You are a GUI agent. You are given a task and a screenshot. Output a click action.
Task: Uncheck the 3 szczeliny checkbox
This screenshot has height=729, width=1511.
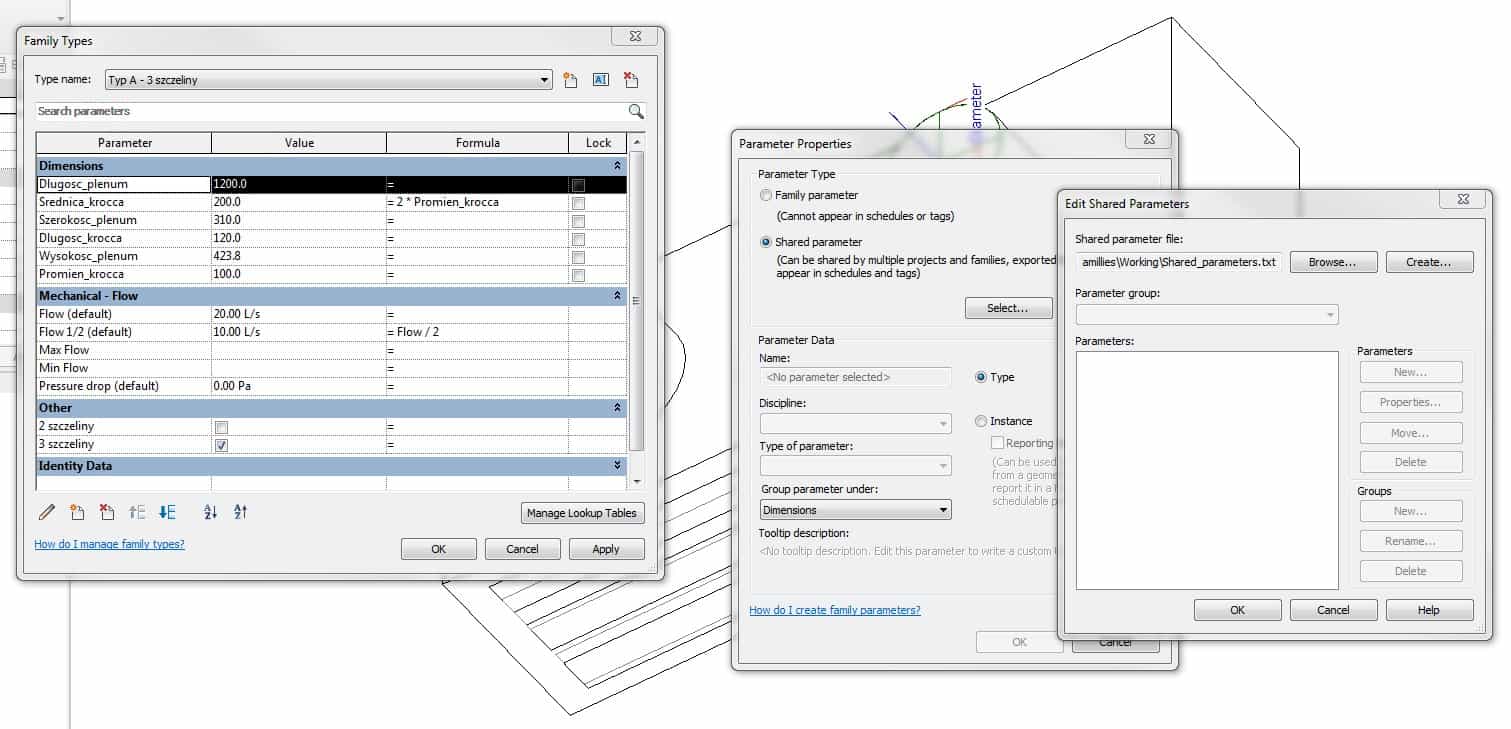[x=221, y=445]
